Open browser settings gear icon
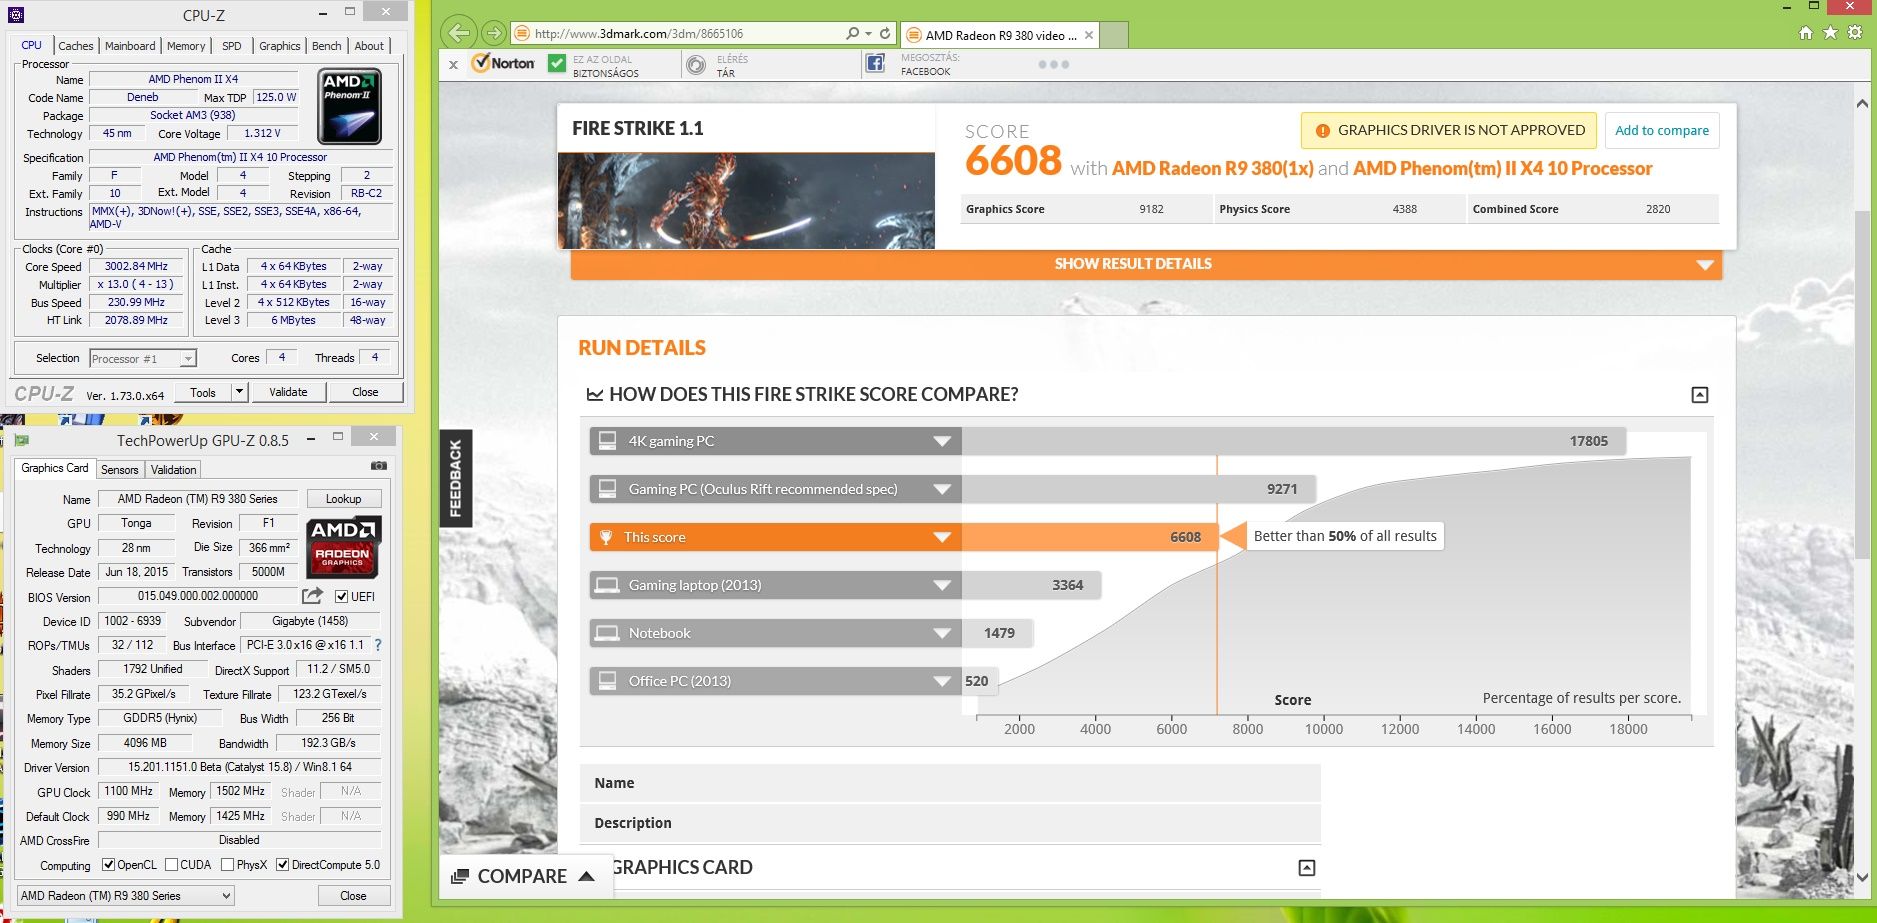 pyautogui.click(x=1855, y=33)
